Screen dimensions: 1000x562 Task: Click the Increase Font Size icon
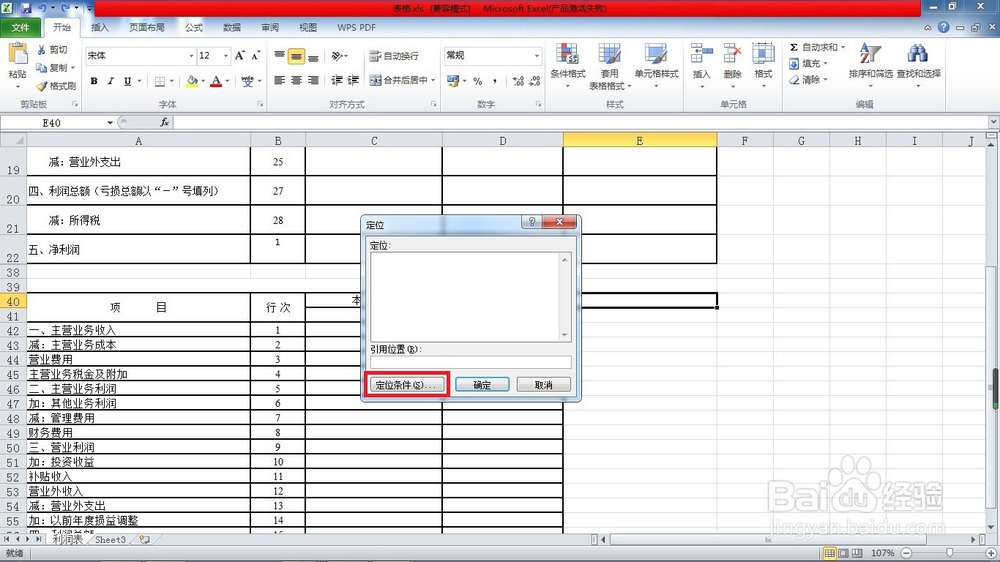240,55
